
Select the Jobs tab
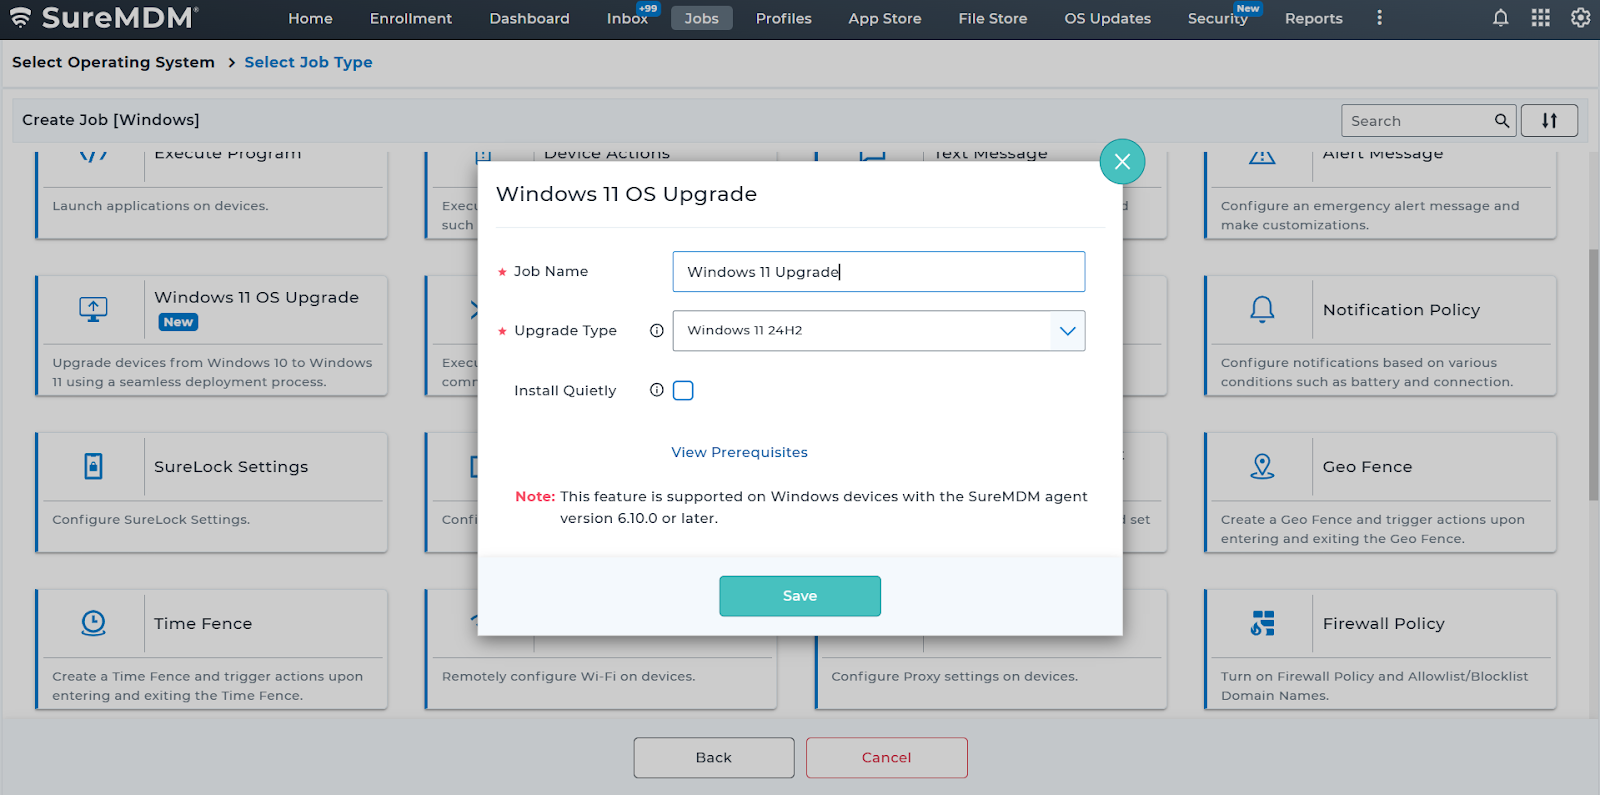[701, 18]
